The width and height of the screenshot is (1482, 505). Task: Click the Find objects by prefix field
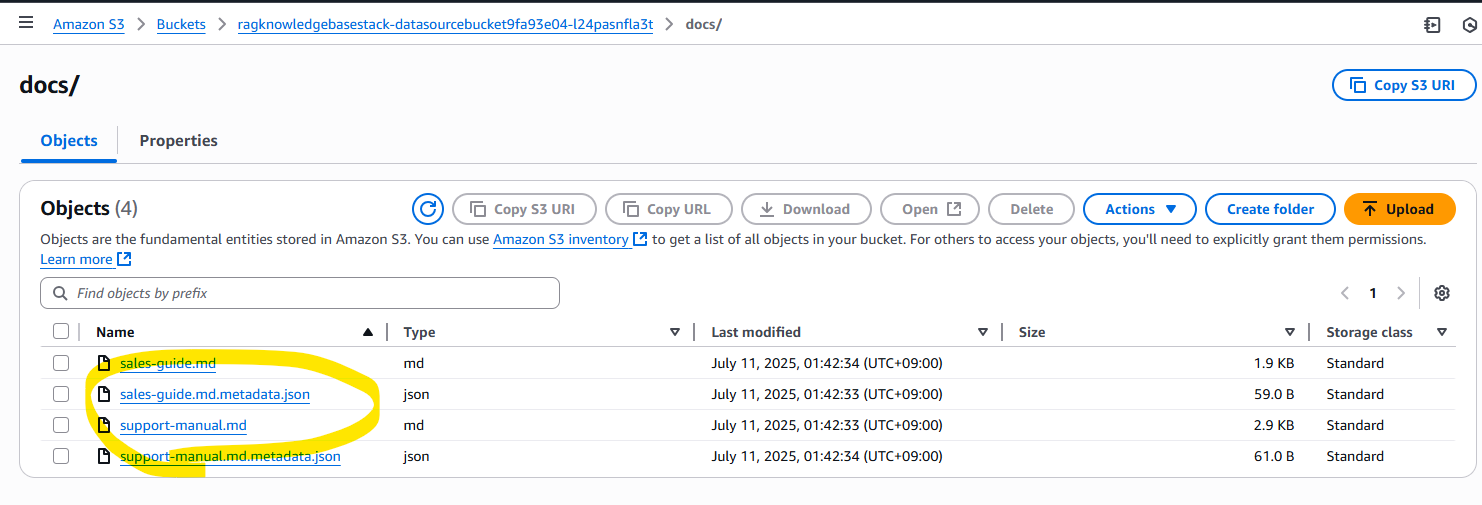coord(300,293)
